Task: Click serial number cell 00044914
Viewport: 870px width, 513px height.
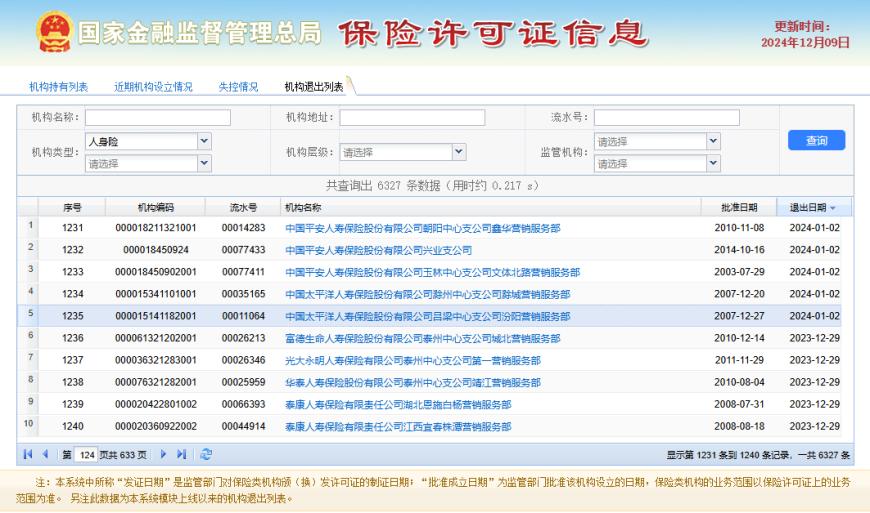Action: tap(244, 426)
